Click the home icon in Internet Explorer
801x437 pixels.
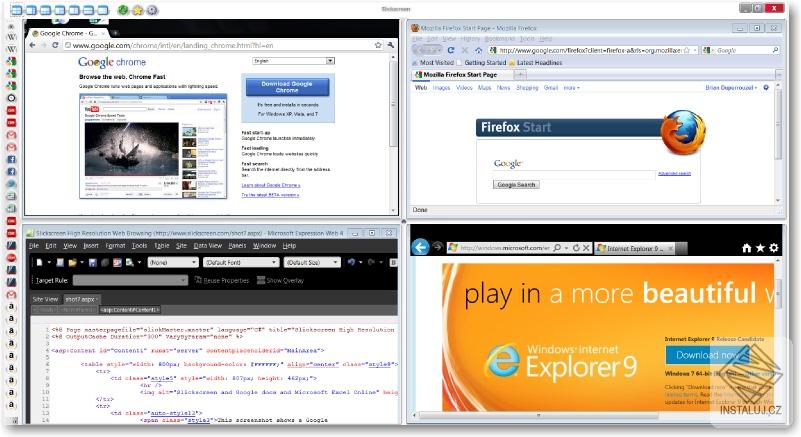747,248
